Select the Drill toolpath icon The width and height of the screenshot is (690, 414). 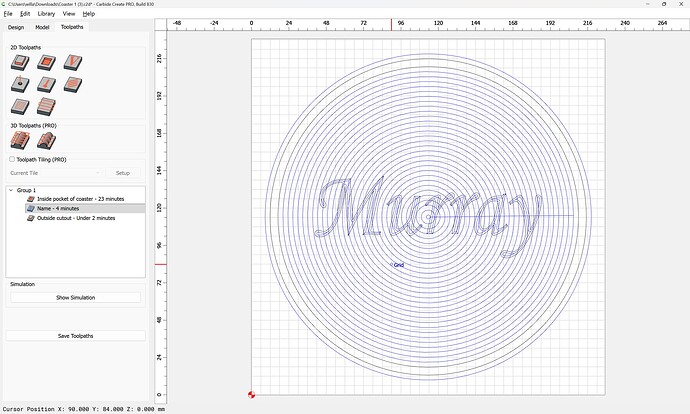pyautogui.click(x=20, y=85)
